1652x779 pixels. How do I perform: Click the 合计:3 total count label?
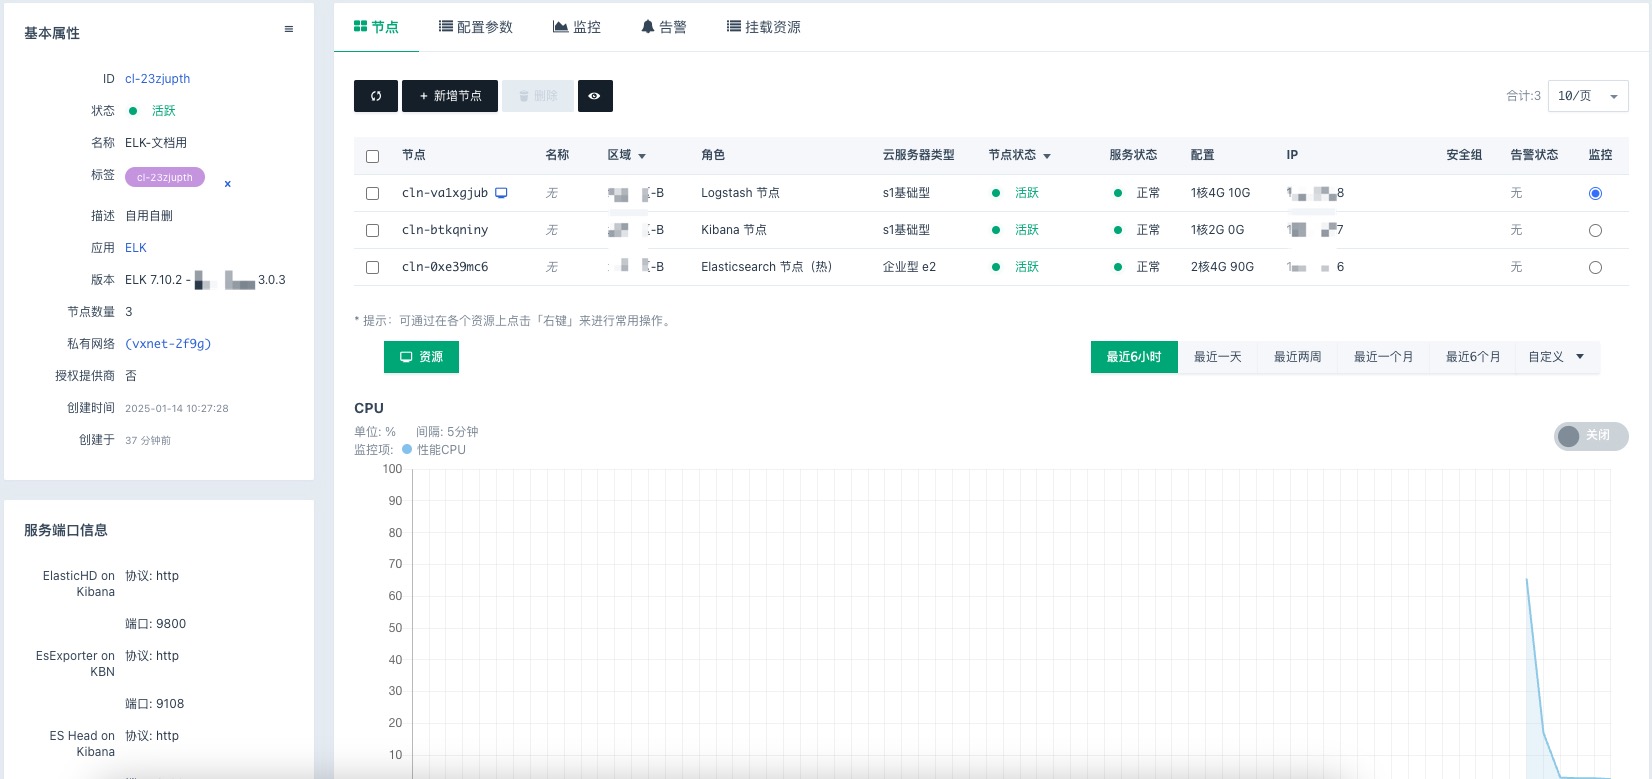tap(1523, 96)
